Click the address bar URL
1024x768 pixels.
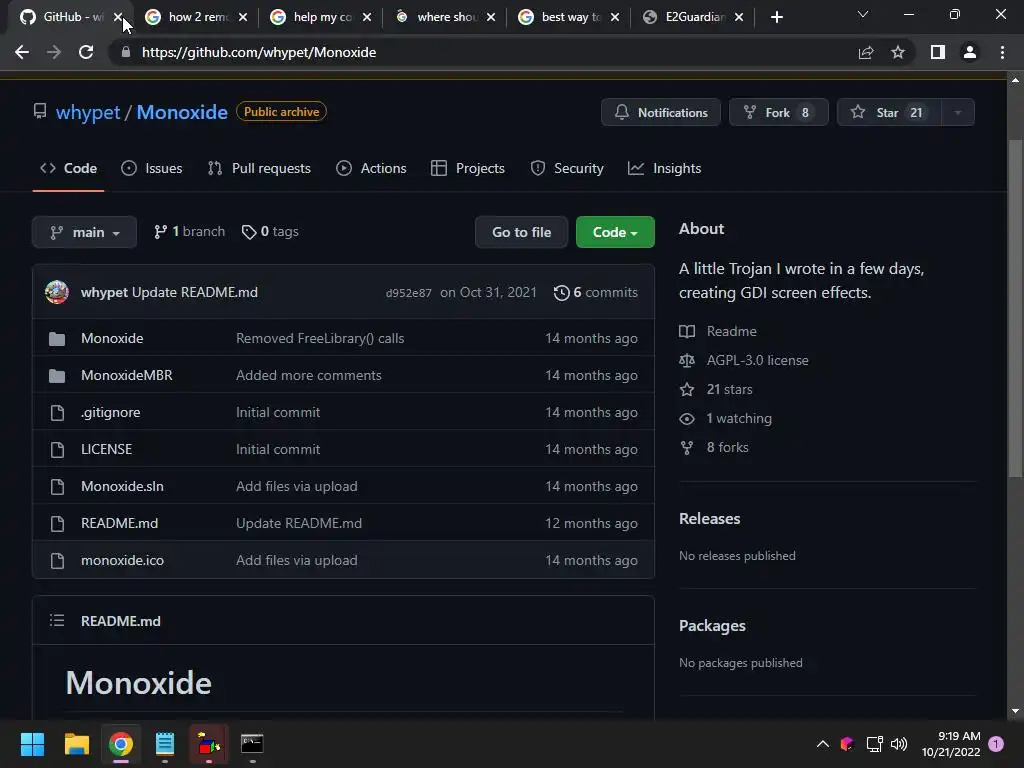259,52
